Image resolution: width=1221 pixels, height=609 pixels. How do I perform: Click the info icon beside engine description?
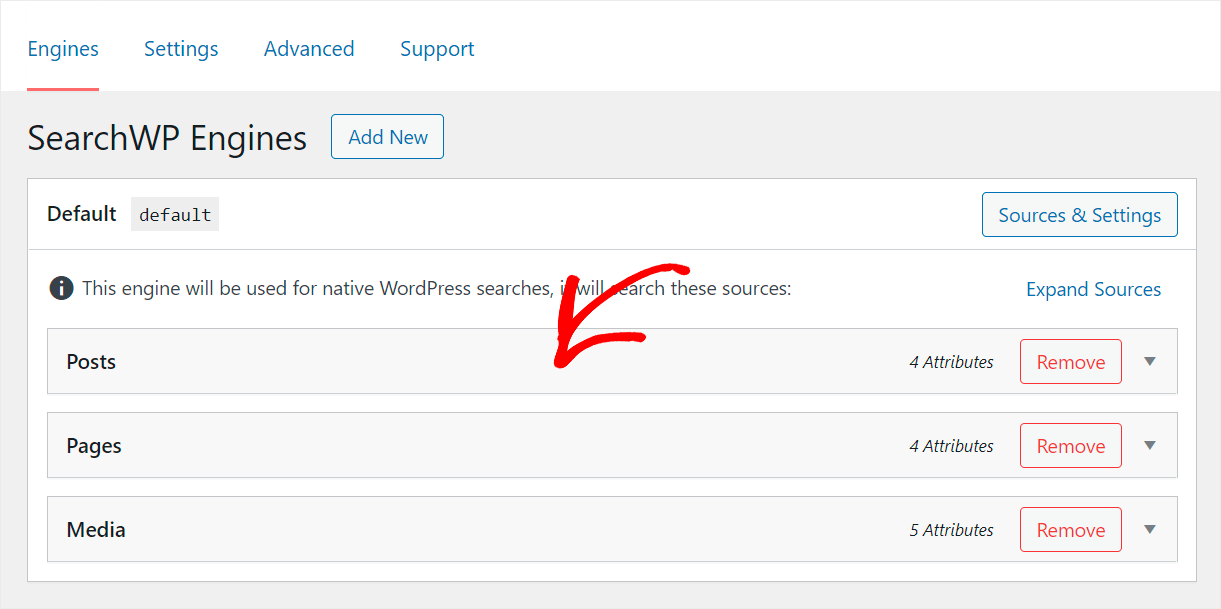click(61, 289)
